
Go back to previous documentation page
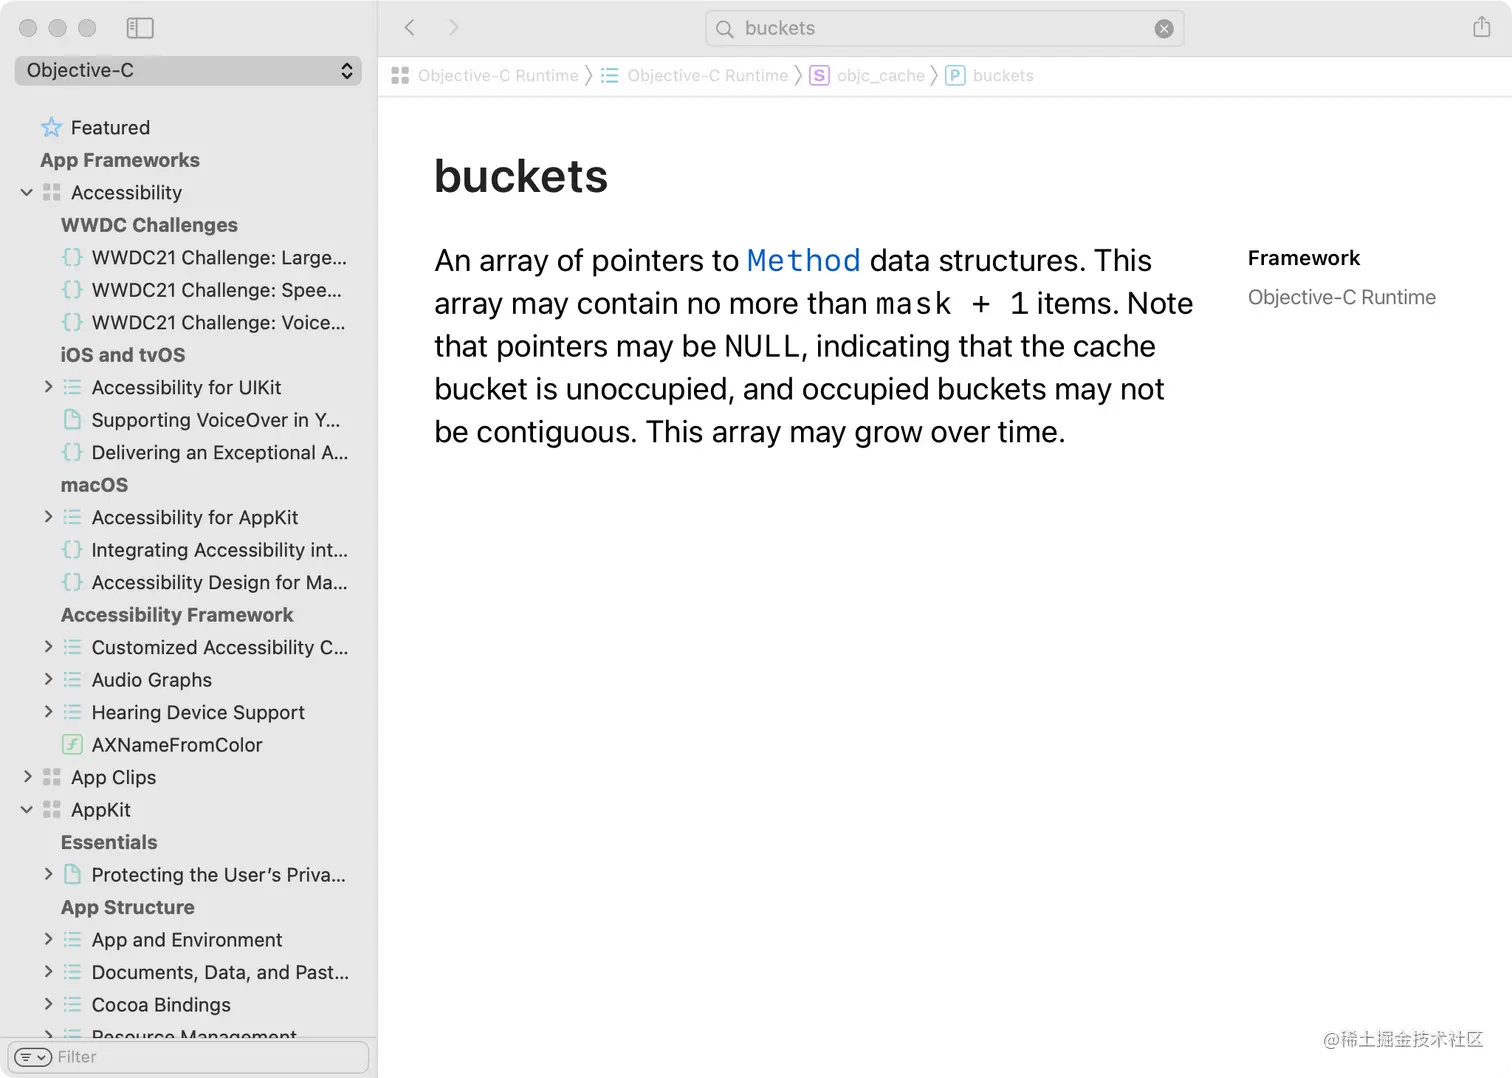[x=409, y=28]
